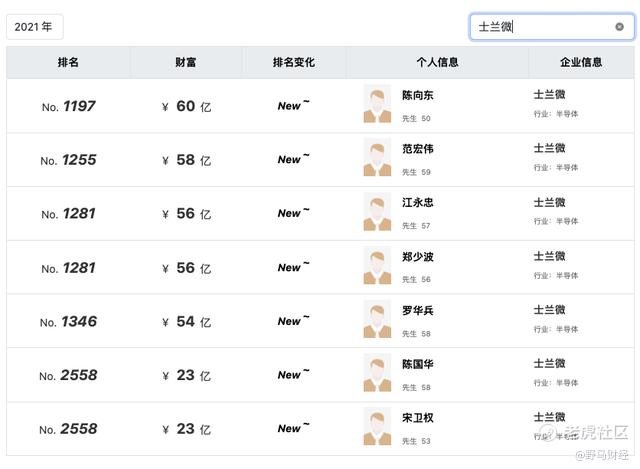
Task: Click 陈国华's avatar picture
Action: (377, 374)
